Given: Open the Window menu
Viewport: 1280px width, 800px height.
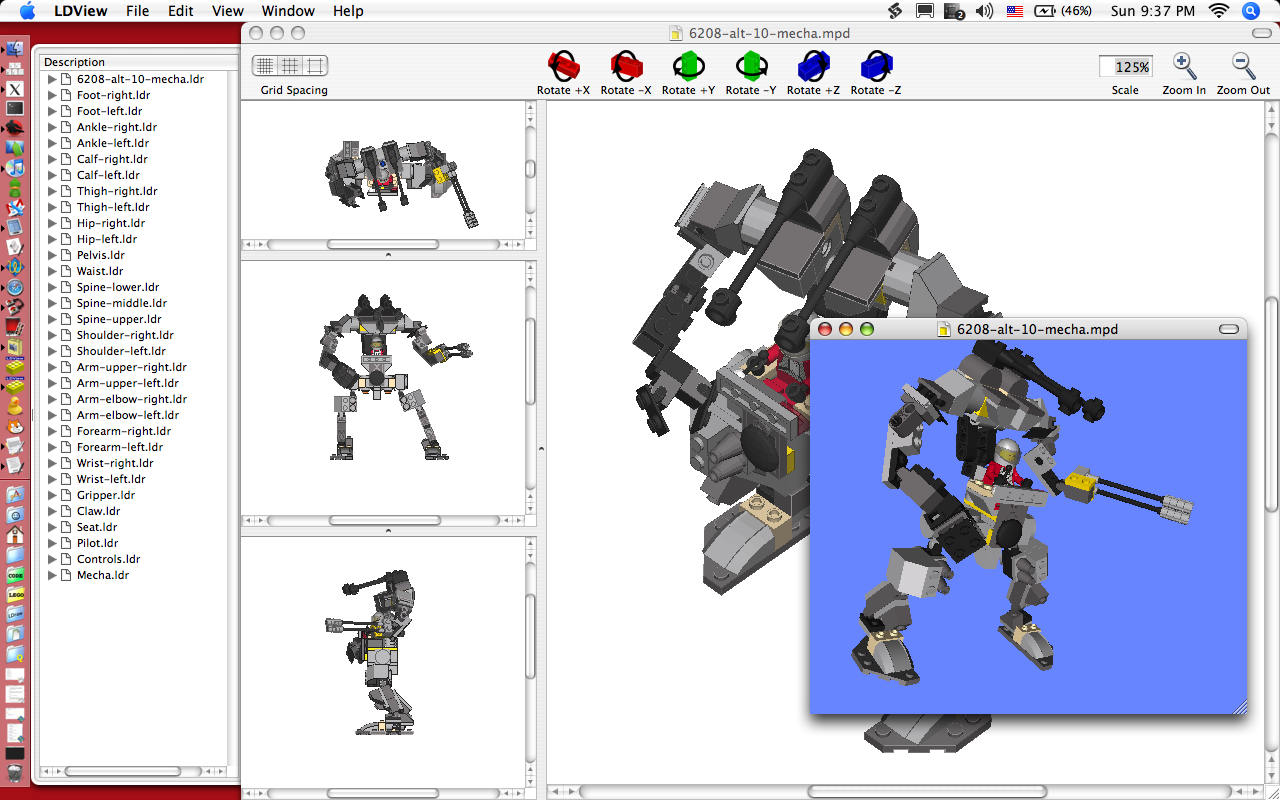Looking at the screenshot, I should pyautogui.click(x=287, y=11).
